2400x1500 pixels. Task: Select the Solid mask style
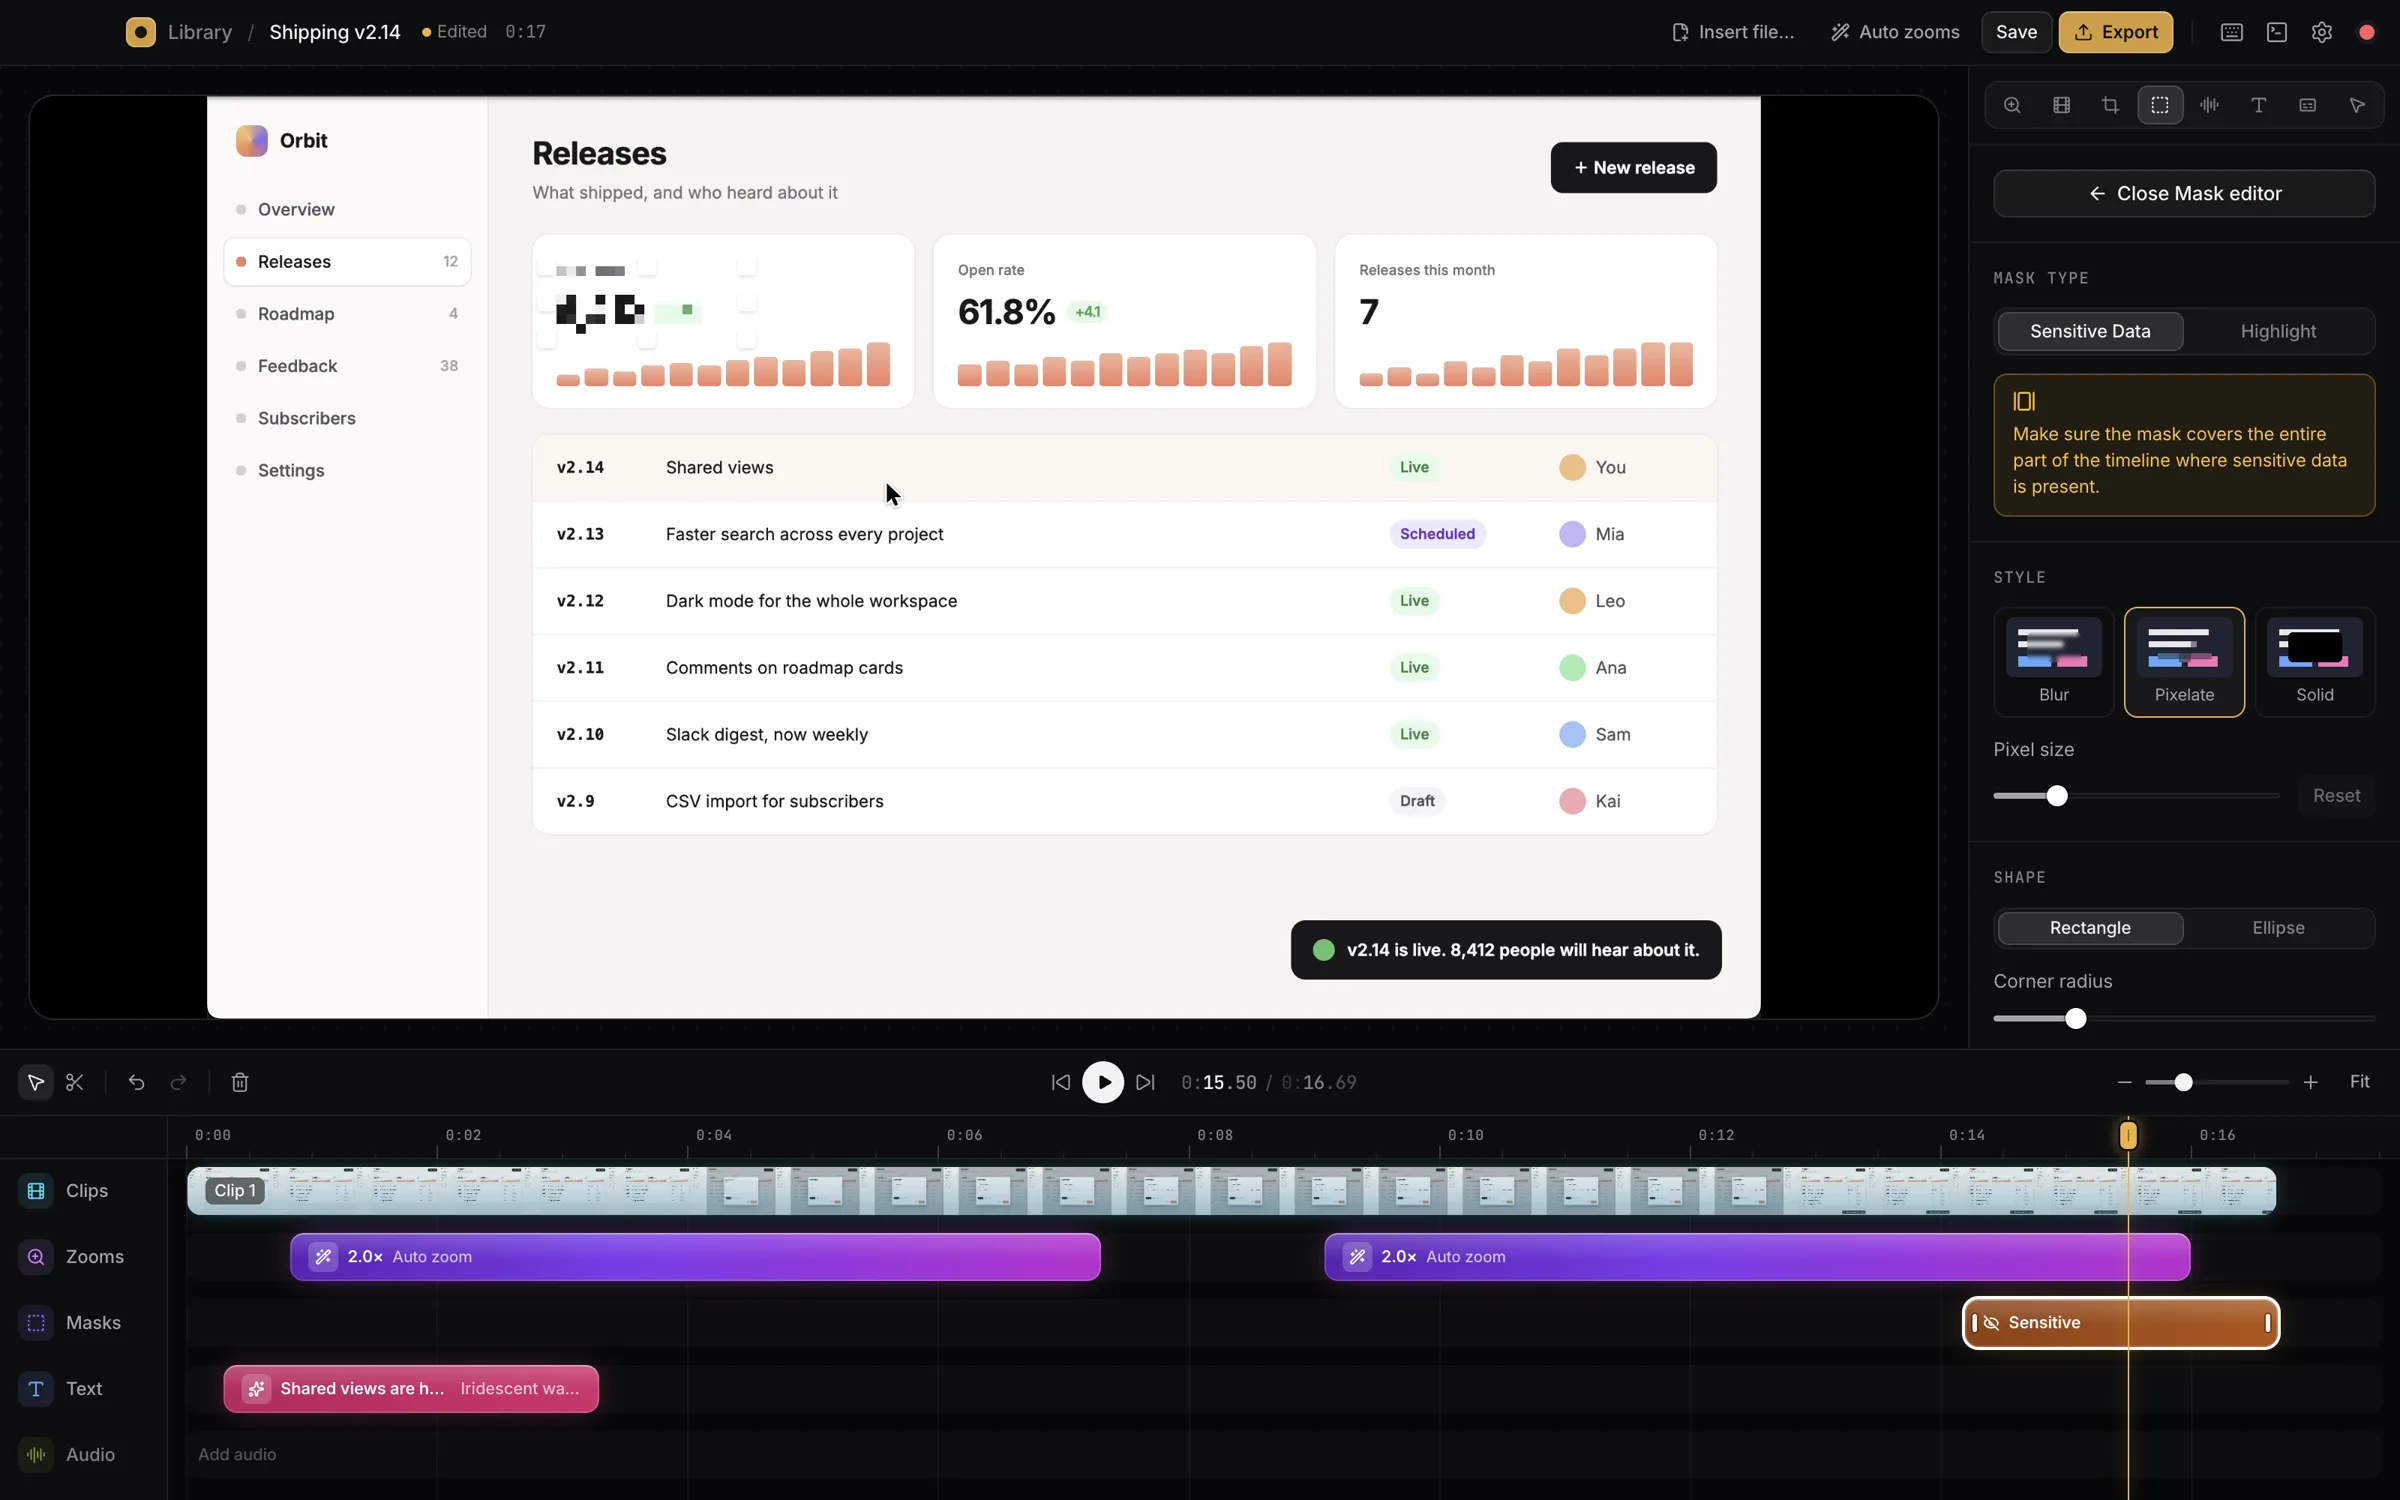2314,662
